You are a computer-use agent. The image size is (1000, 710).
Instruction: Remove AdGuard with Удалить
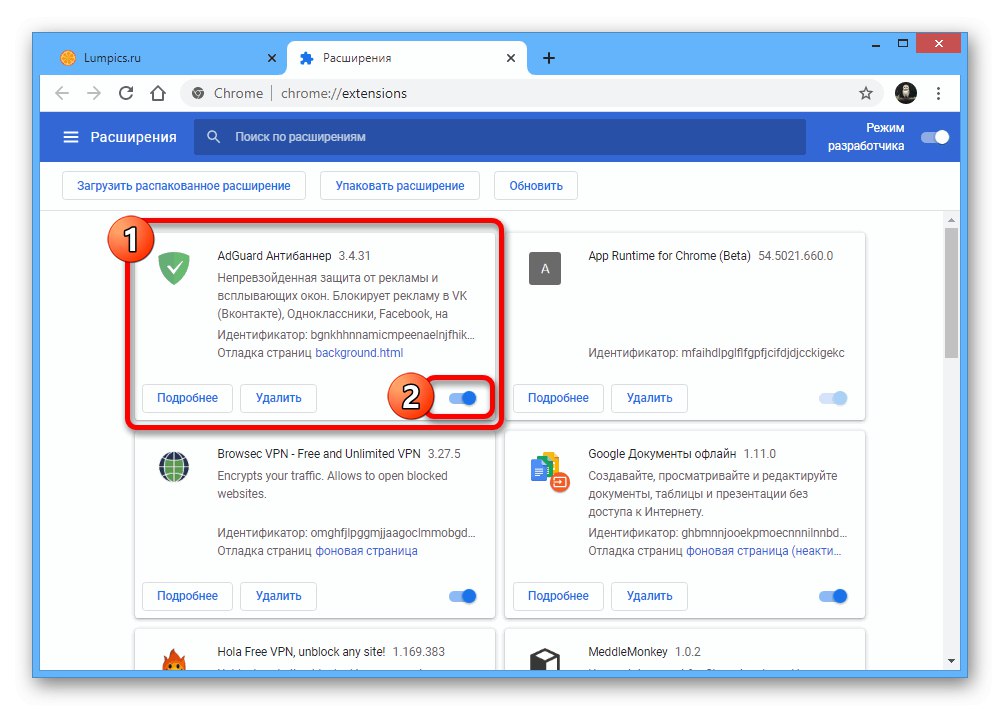pos(279,398)
